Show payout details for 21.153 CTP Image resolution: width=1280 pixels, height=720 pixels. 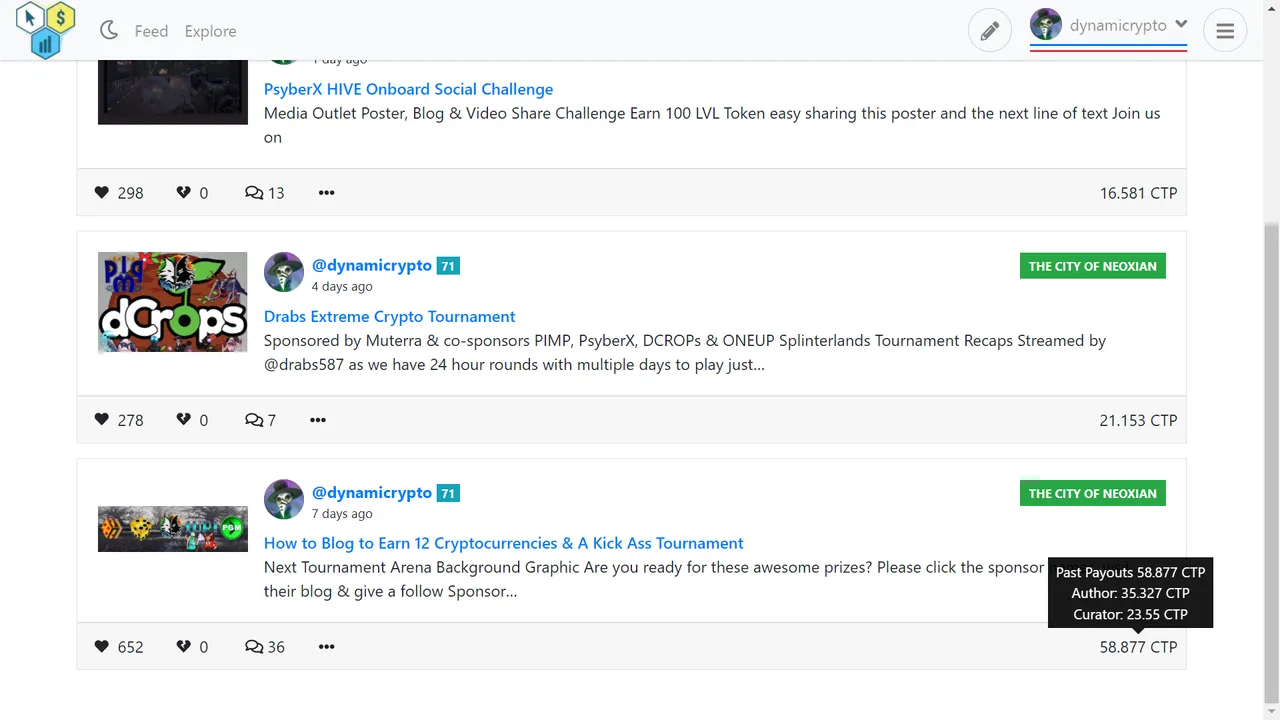pyautogui.click(x=1138, y=420)
